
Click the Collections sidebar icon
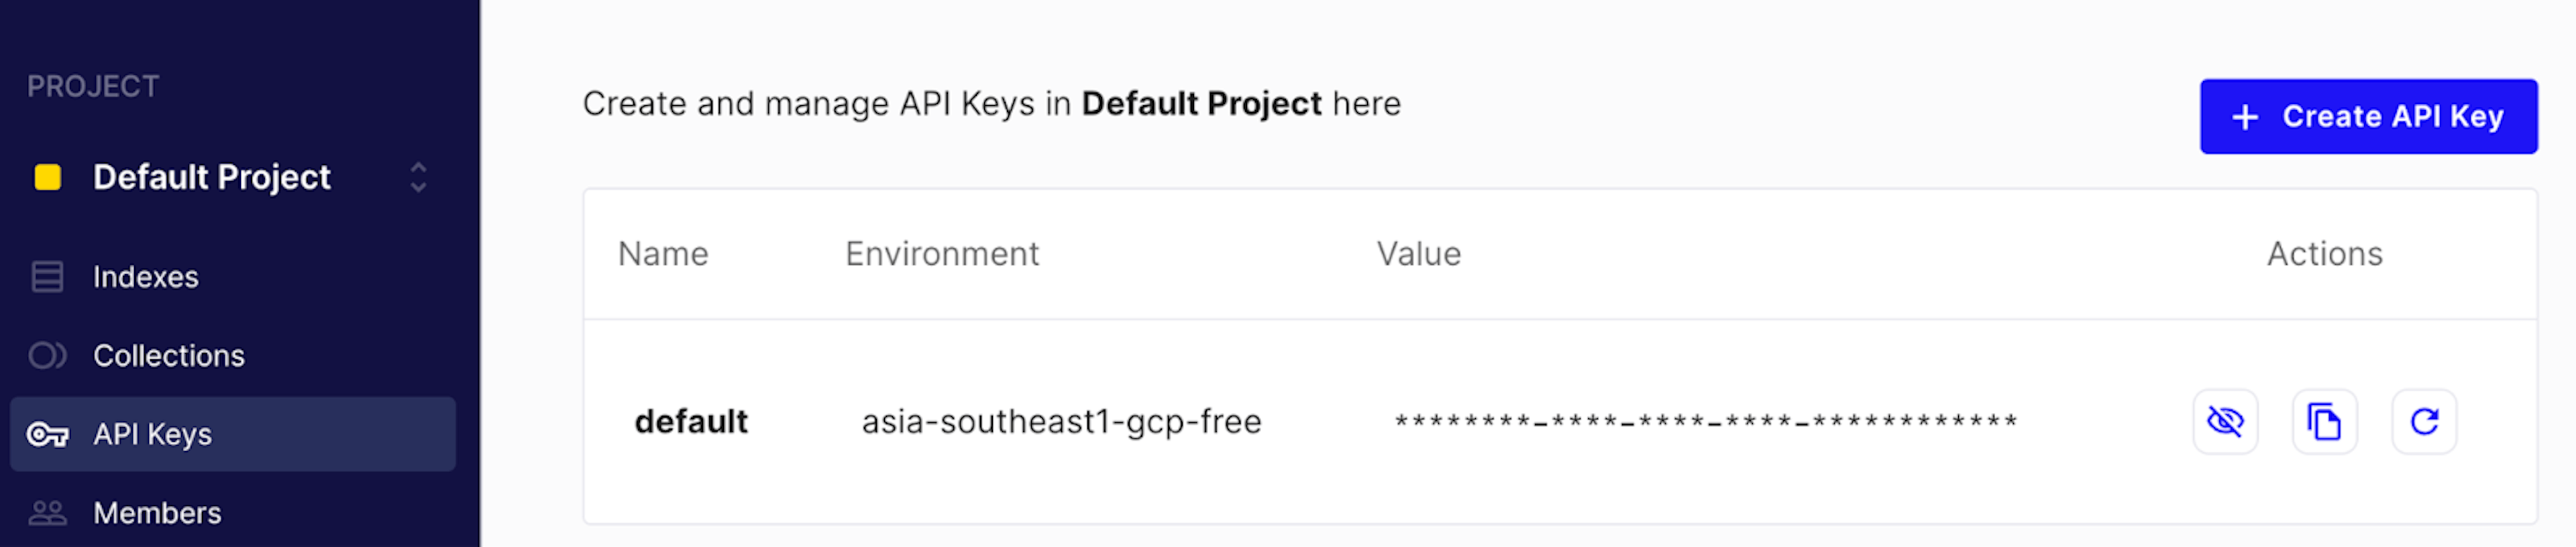point(47,355)
